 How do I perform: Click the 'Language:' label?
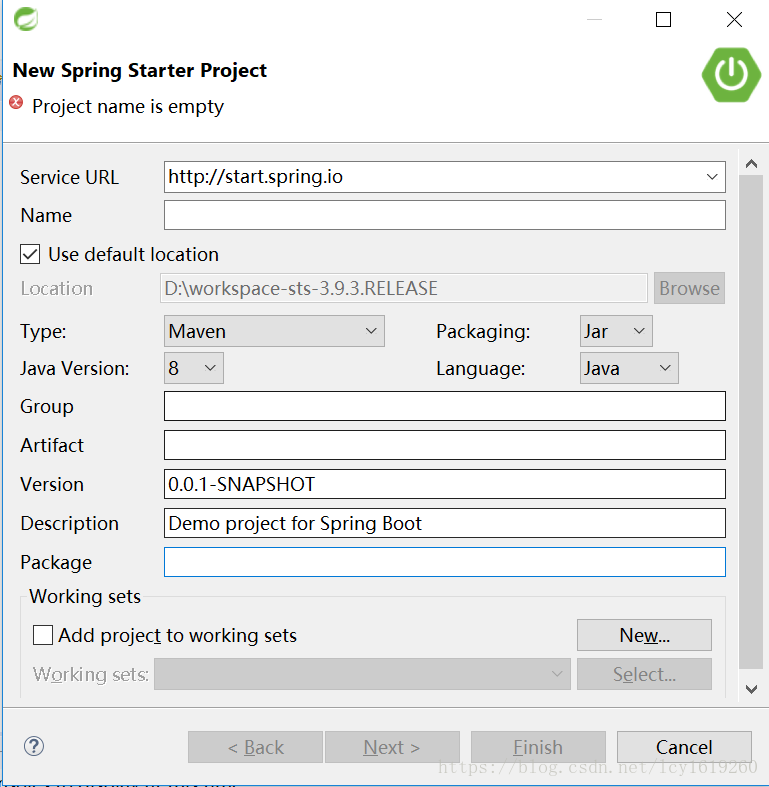pyautogui.click(x=480, y=368)
